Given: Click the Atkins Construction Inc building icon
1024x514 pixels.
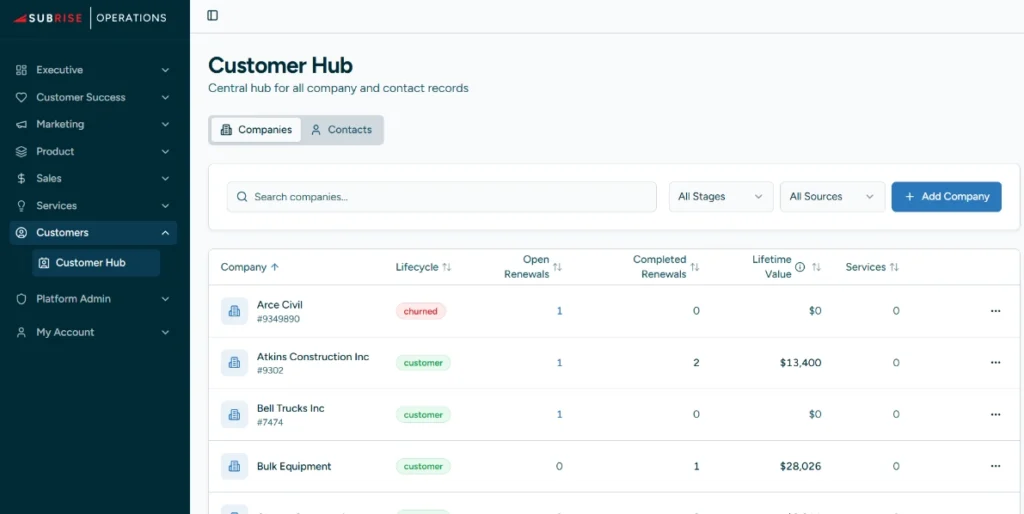Looking at the screenshot, I should pos(234,362).
